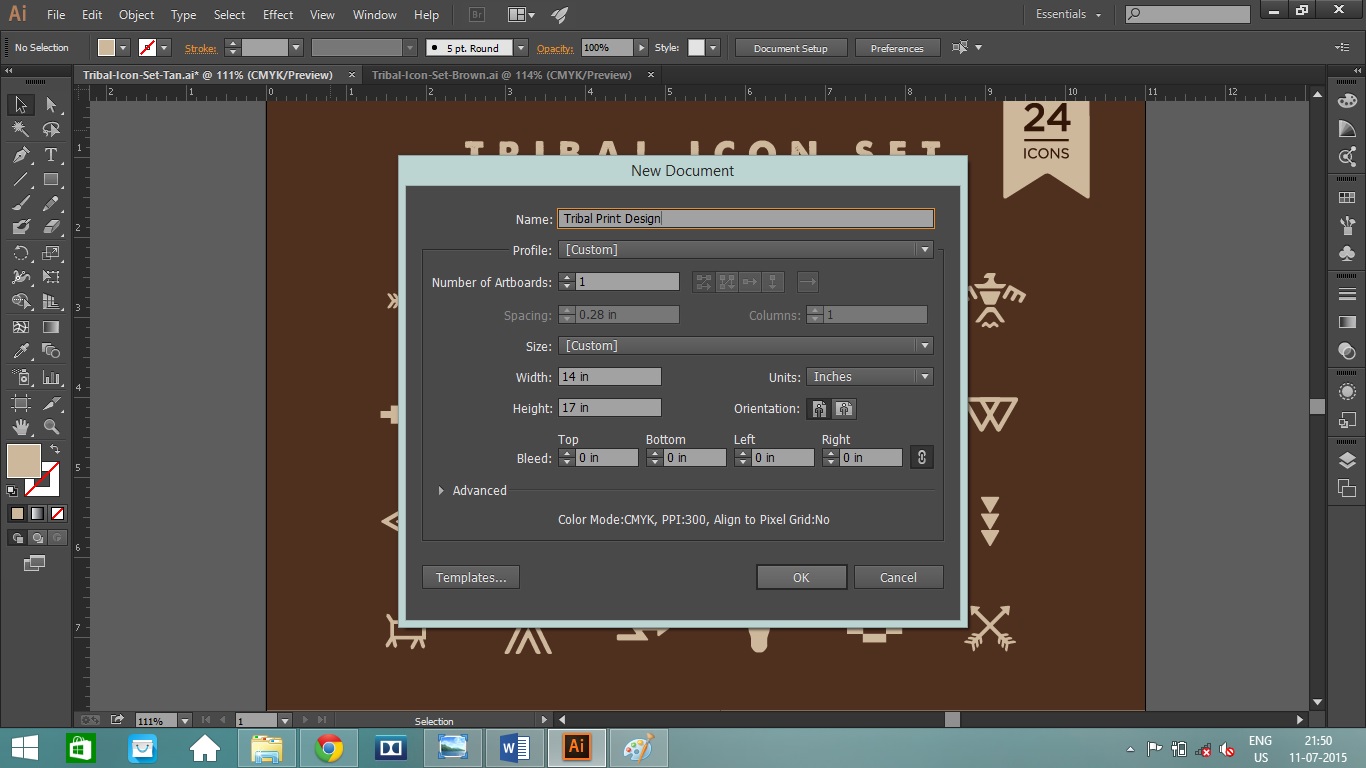Pick the Pencil tool
The image size is (1366, 768).
51,204
